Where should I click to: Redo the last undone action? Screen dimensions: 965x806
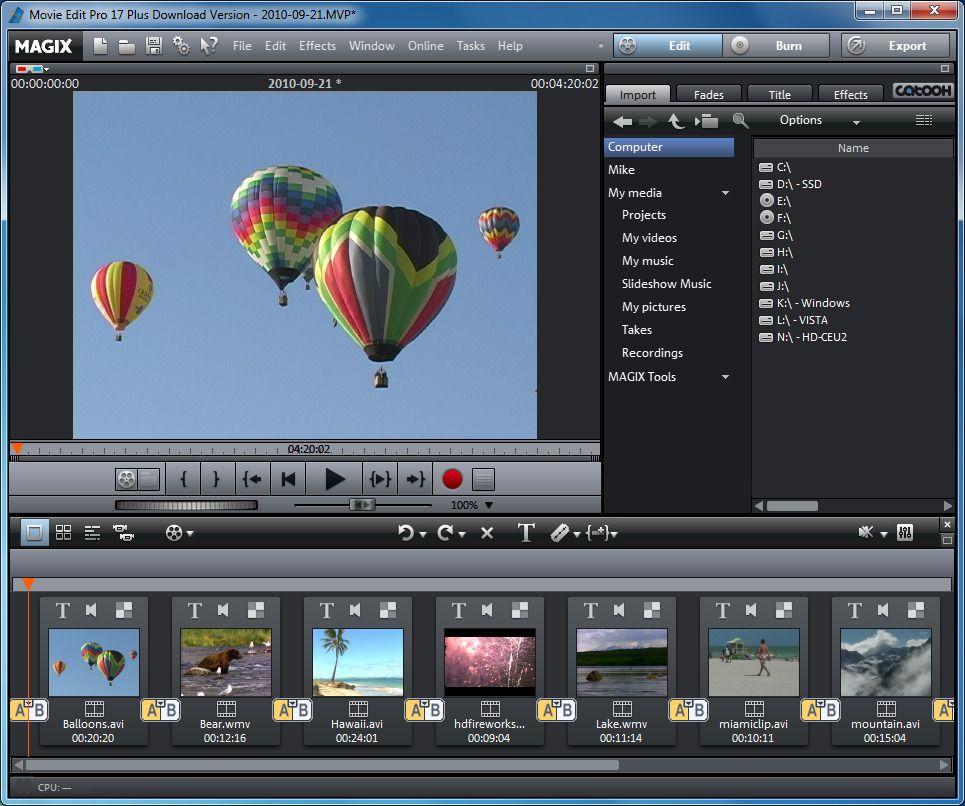coord(445,532)
